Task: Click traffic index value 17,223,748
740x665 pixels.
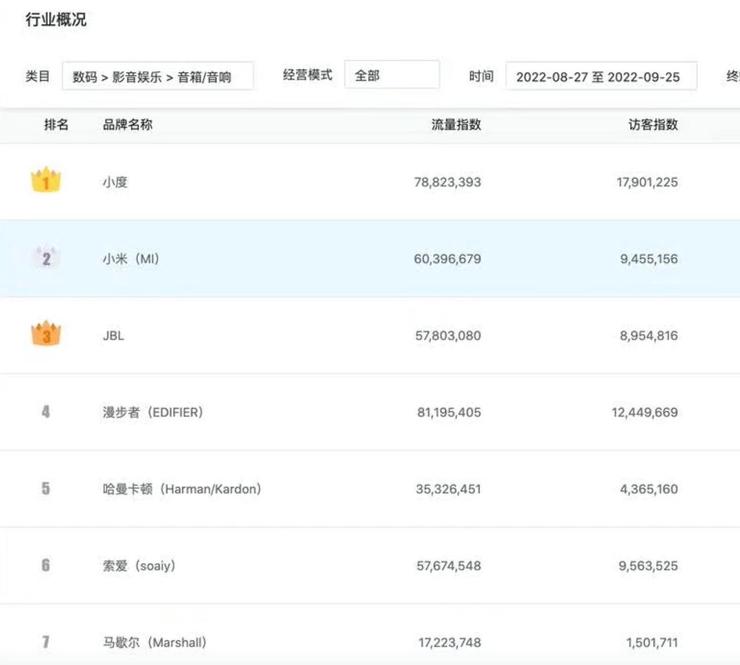Action: [450, 642]
